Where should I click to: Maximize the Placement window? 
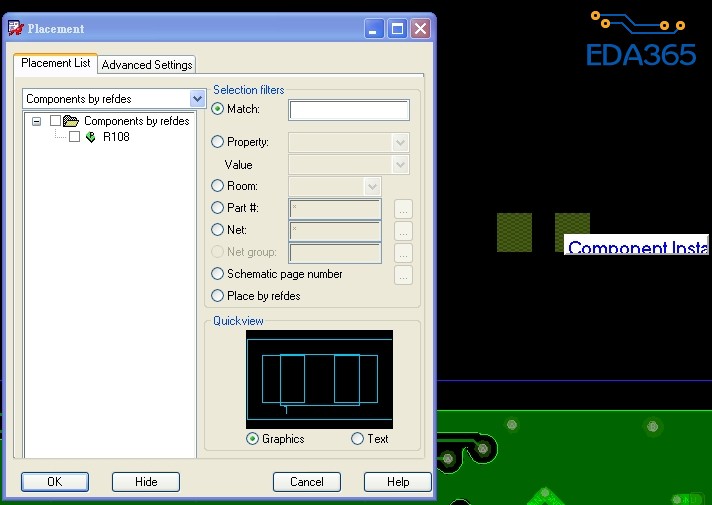coord(397,29)
